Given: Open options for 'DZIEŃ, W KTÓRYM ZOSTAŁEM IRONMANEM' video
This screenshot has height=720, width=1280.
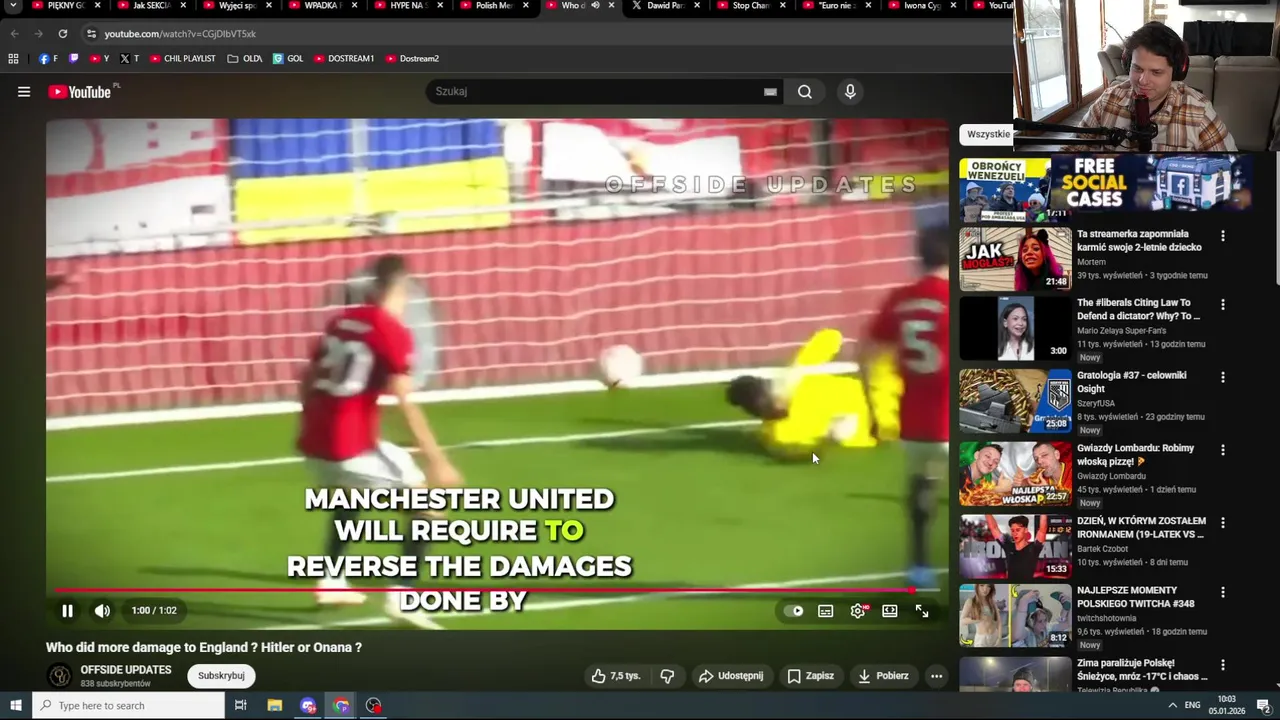Looking at the screenshot, I should point(1222,523).
